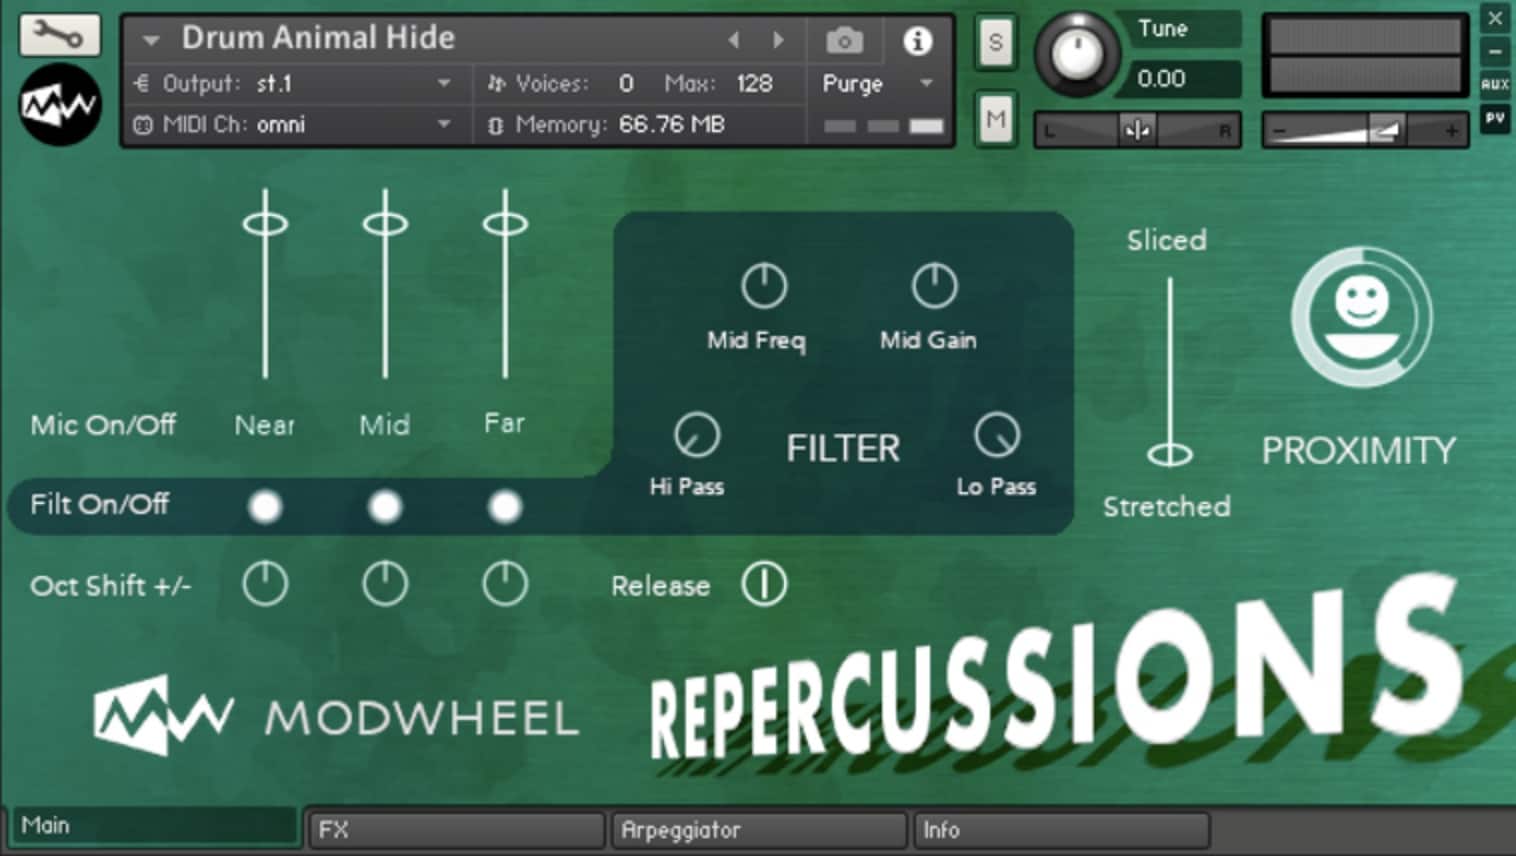Image resolution: width=1516 pixels, height=856 pixels.
Task: Toggle the Far mic via its label
Action: [504, 423]
